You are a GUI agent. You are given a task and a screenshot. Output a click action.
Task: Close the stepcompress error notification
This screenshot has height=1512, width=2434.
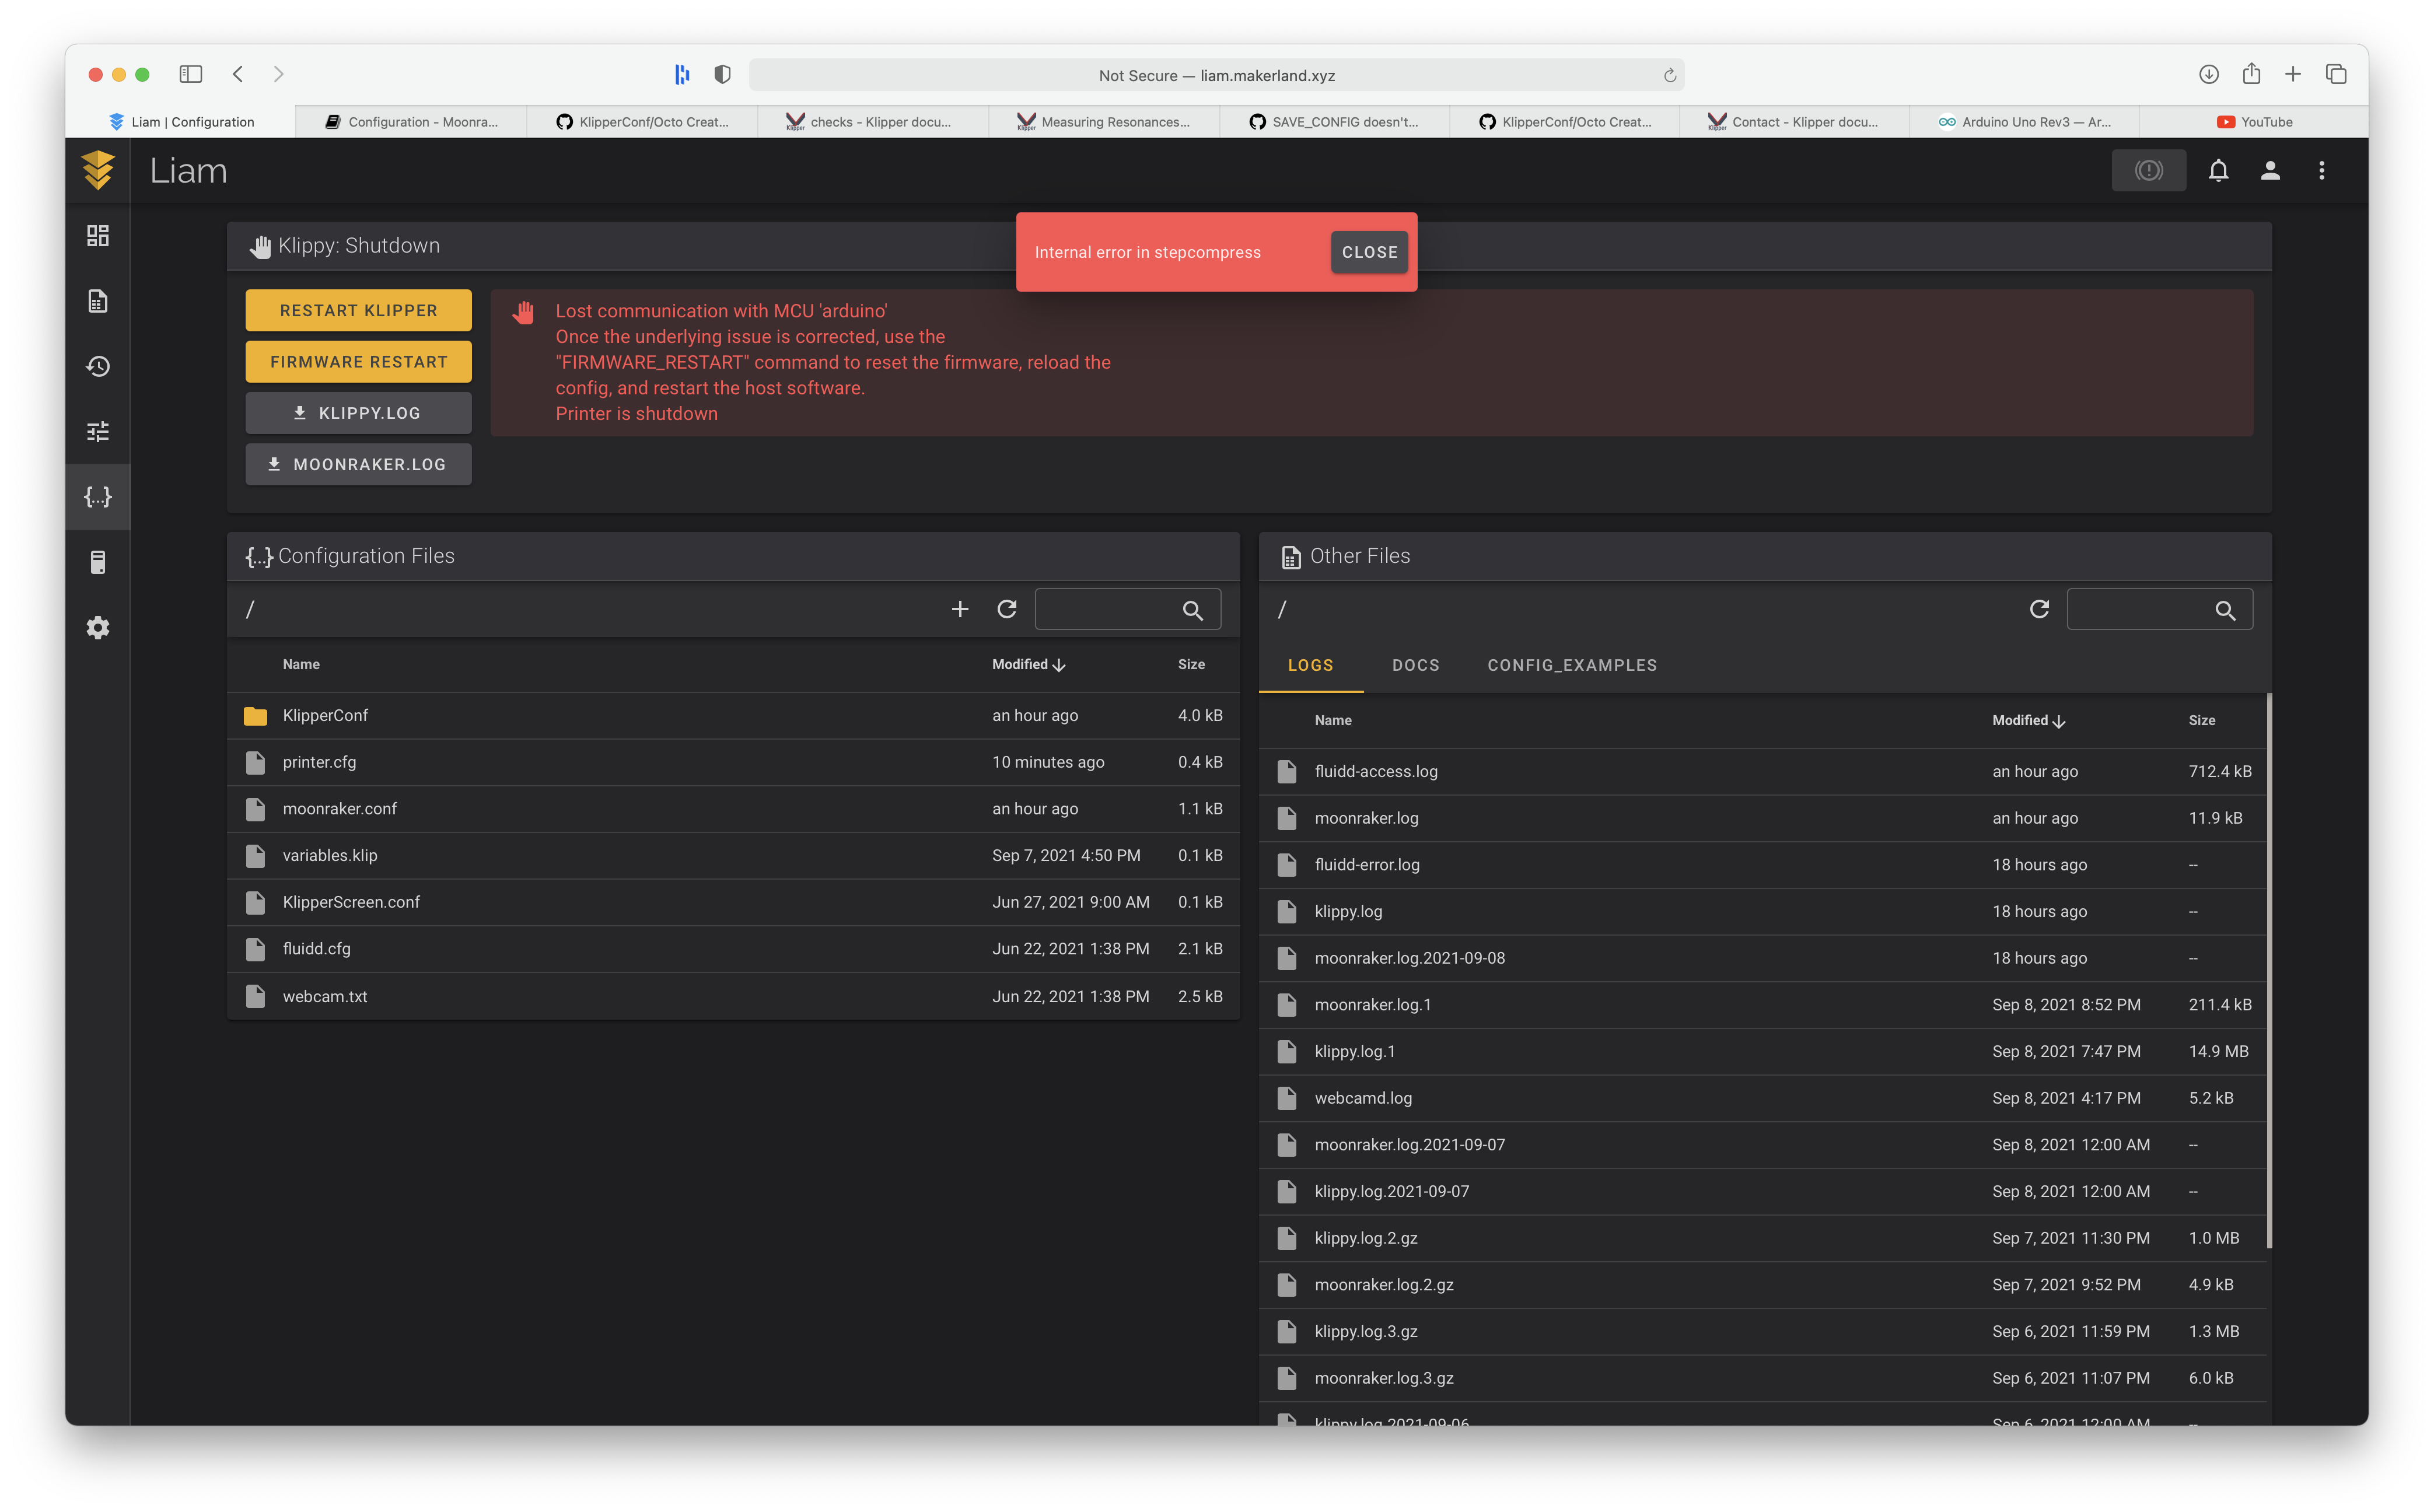[x=1369, y=252]
